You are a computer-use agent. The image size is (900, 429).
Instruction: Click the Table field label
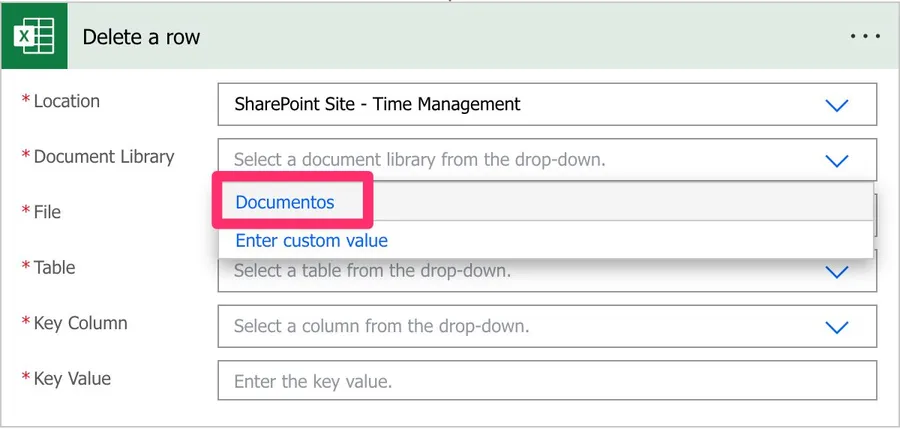(54, 268)
